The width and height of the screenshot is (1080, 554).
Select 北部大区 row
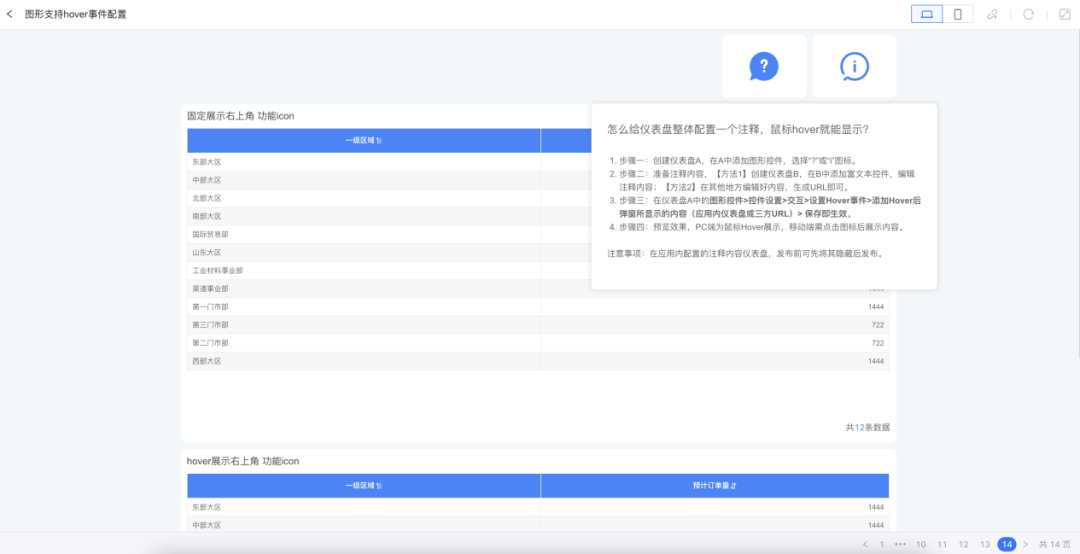[x=538, y=198]
